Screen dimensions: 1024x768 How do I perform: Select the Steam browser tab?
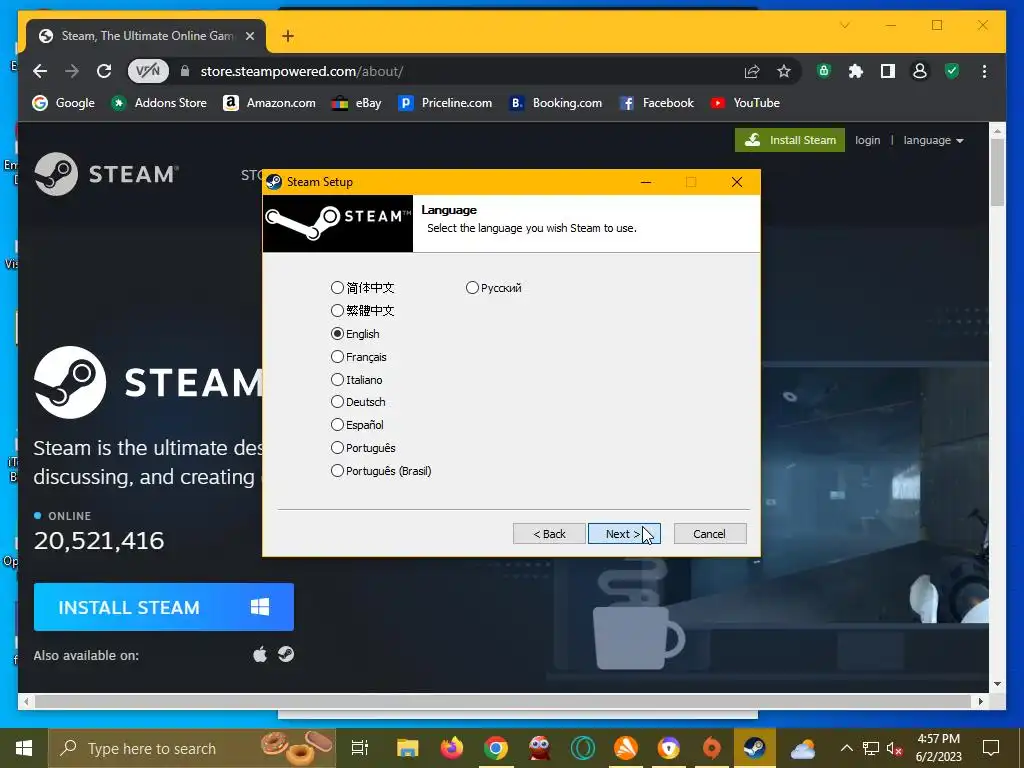[x=146, y=36]
